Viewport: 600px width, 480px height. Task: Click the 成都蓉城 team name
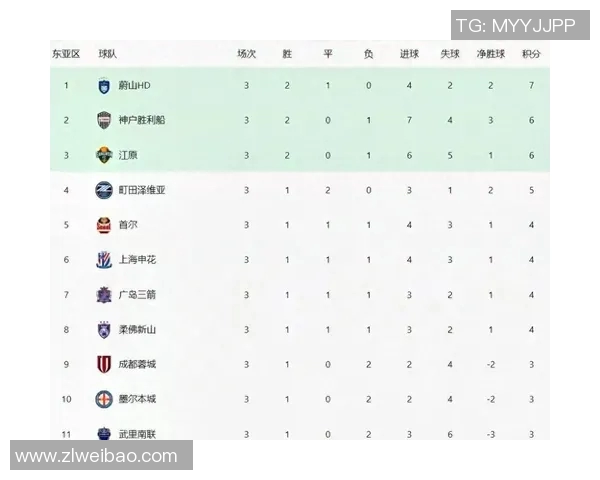click(137, 364)
